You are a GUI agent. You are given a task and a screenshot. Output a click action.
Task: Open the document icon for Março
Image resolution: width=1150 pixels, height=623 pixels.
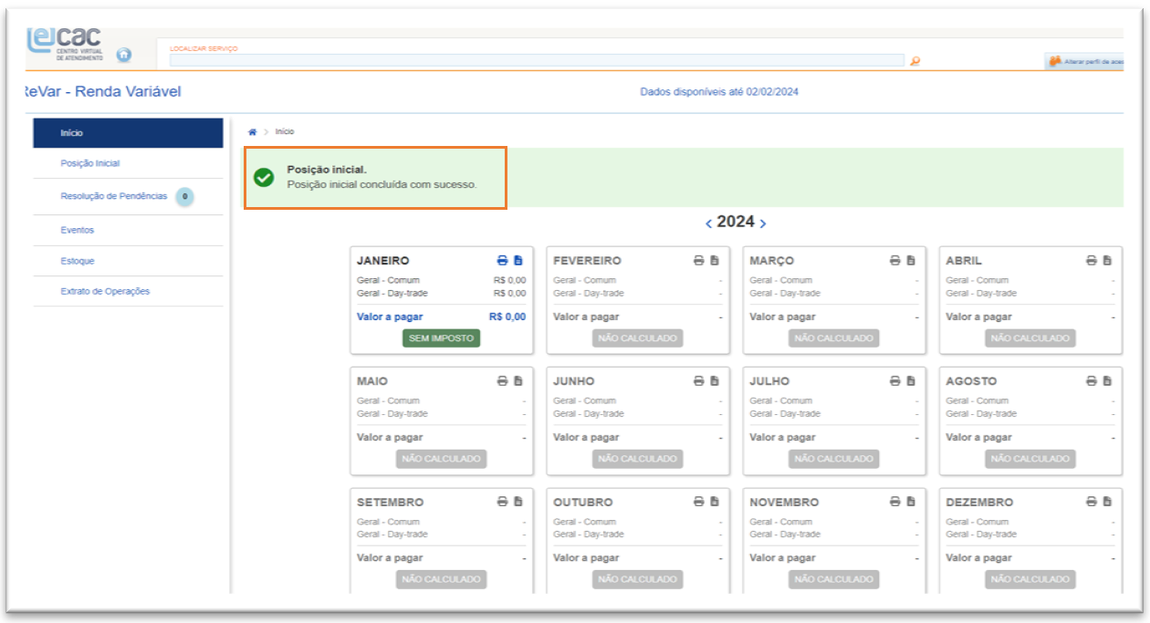click(911, 260)
